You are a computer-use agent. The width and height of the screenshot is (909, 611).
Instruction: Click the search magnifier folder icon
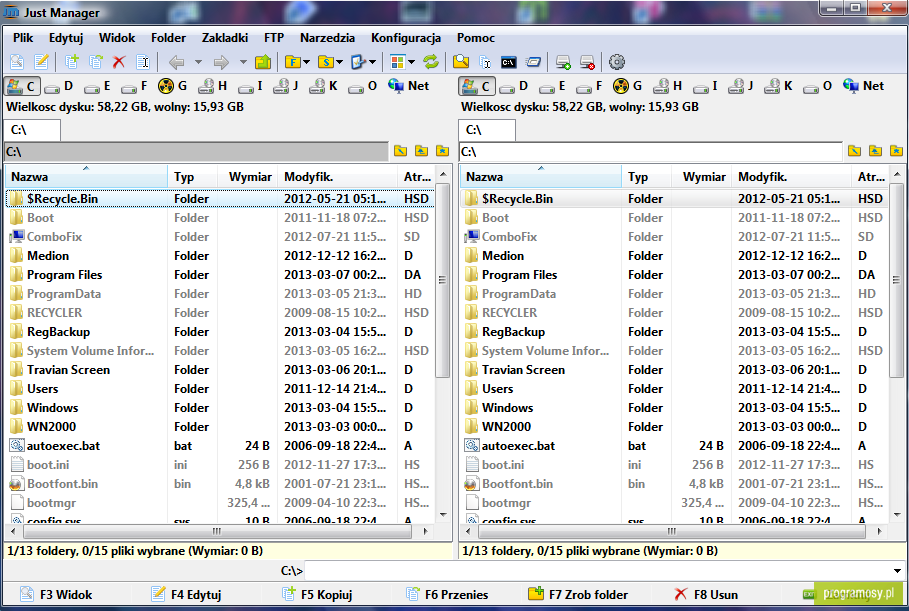(461, 61)
